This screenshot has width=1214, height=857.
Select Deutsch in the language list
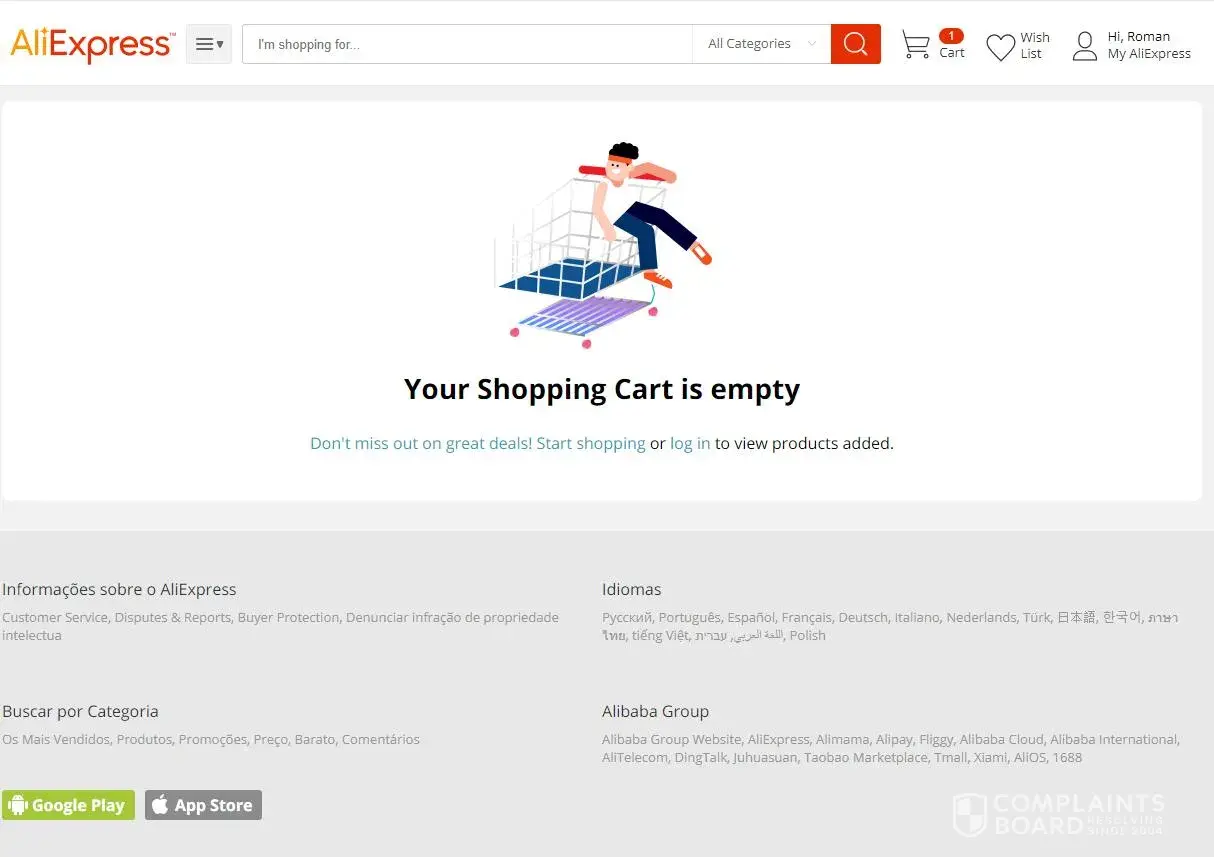863,618
